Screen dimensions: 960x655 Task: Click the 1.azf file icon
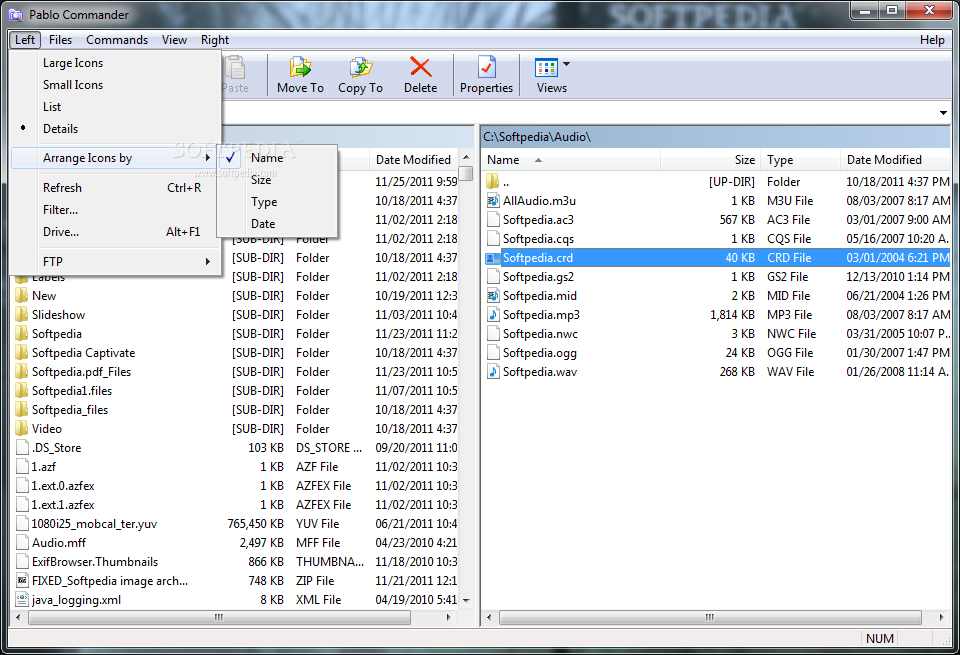point(22,466)
